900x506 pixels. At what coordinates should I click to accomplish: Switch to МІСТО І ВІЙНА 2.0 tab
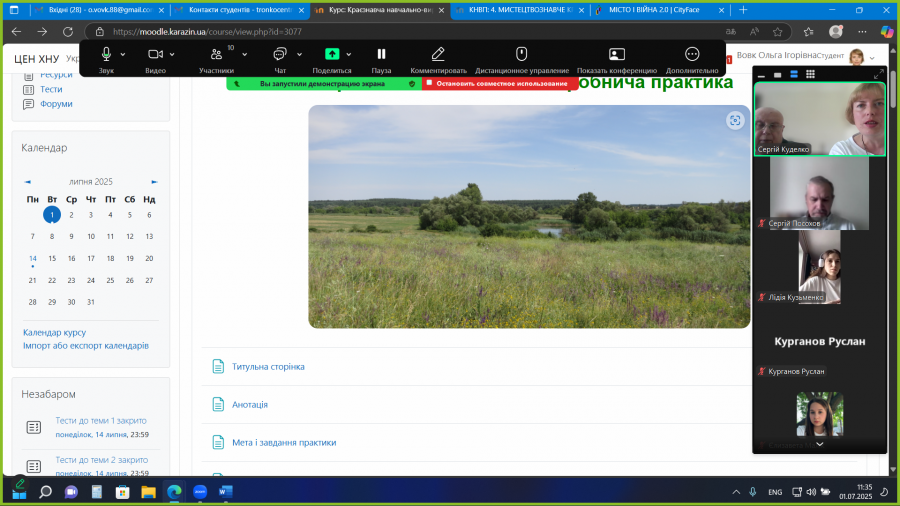[660, 10]
